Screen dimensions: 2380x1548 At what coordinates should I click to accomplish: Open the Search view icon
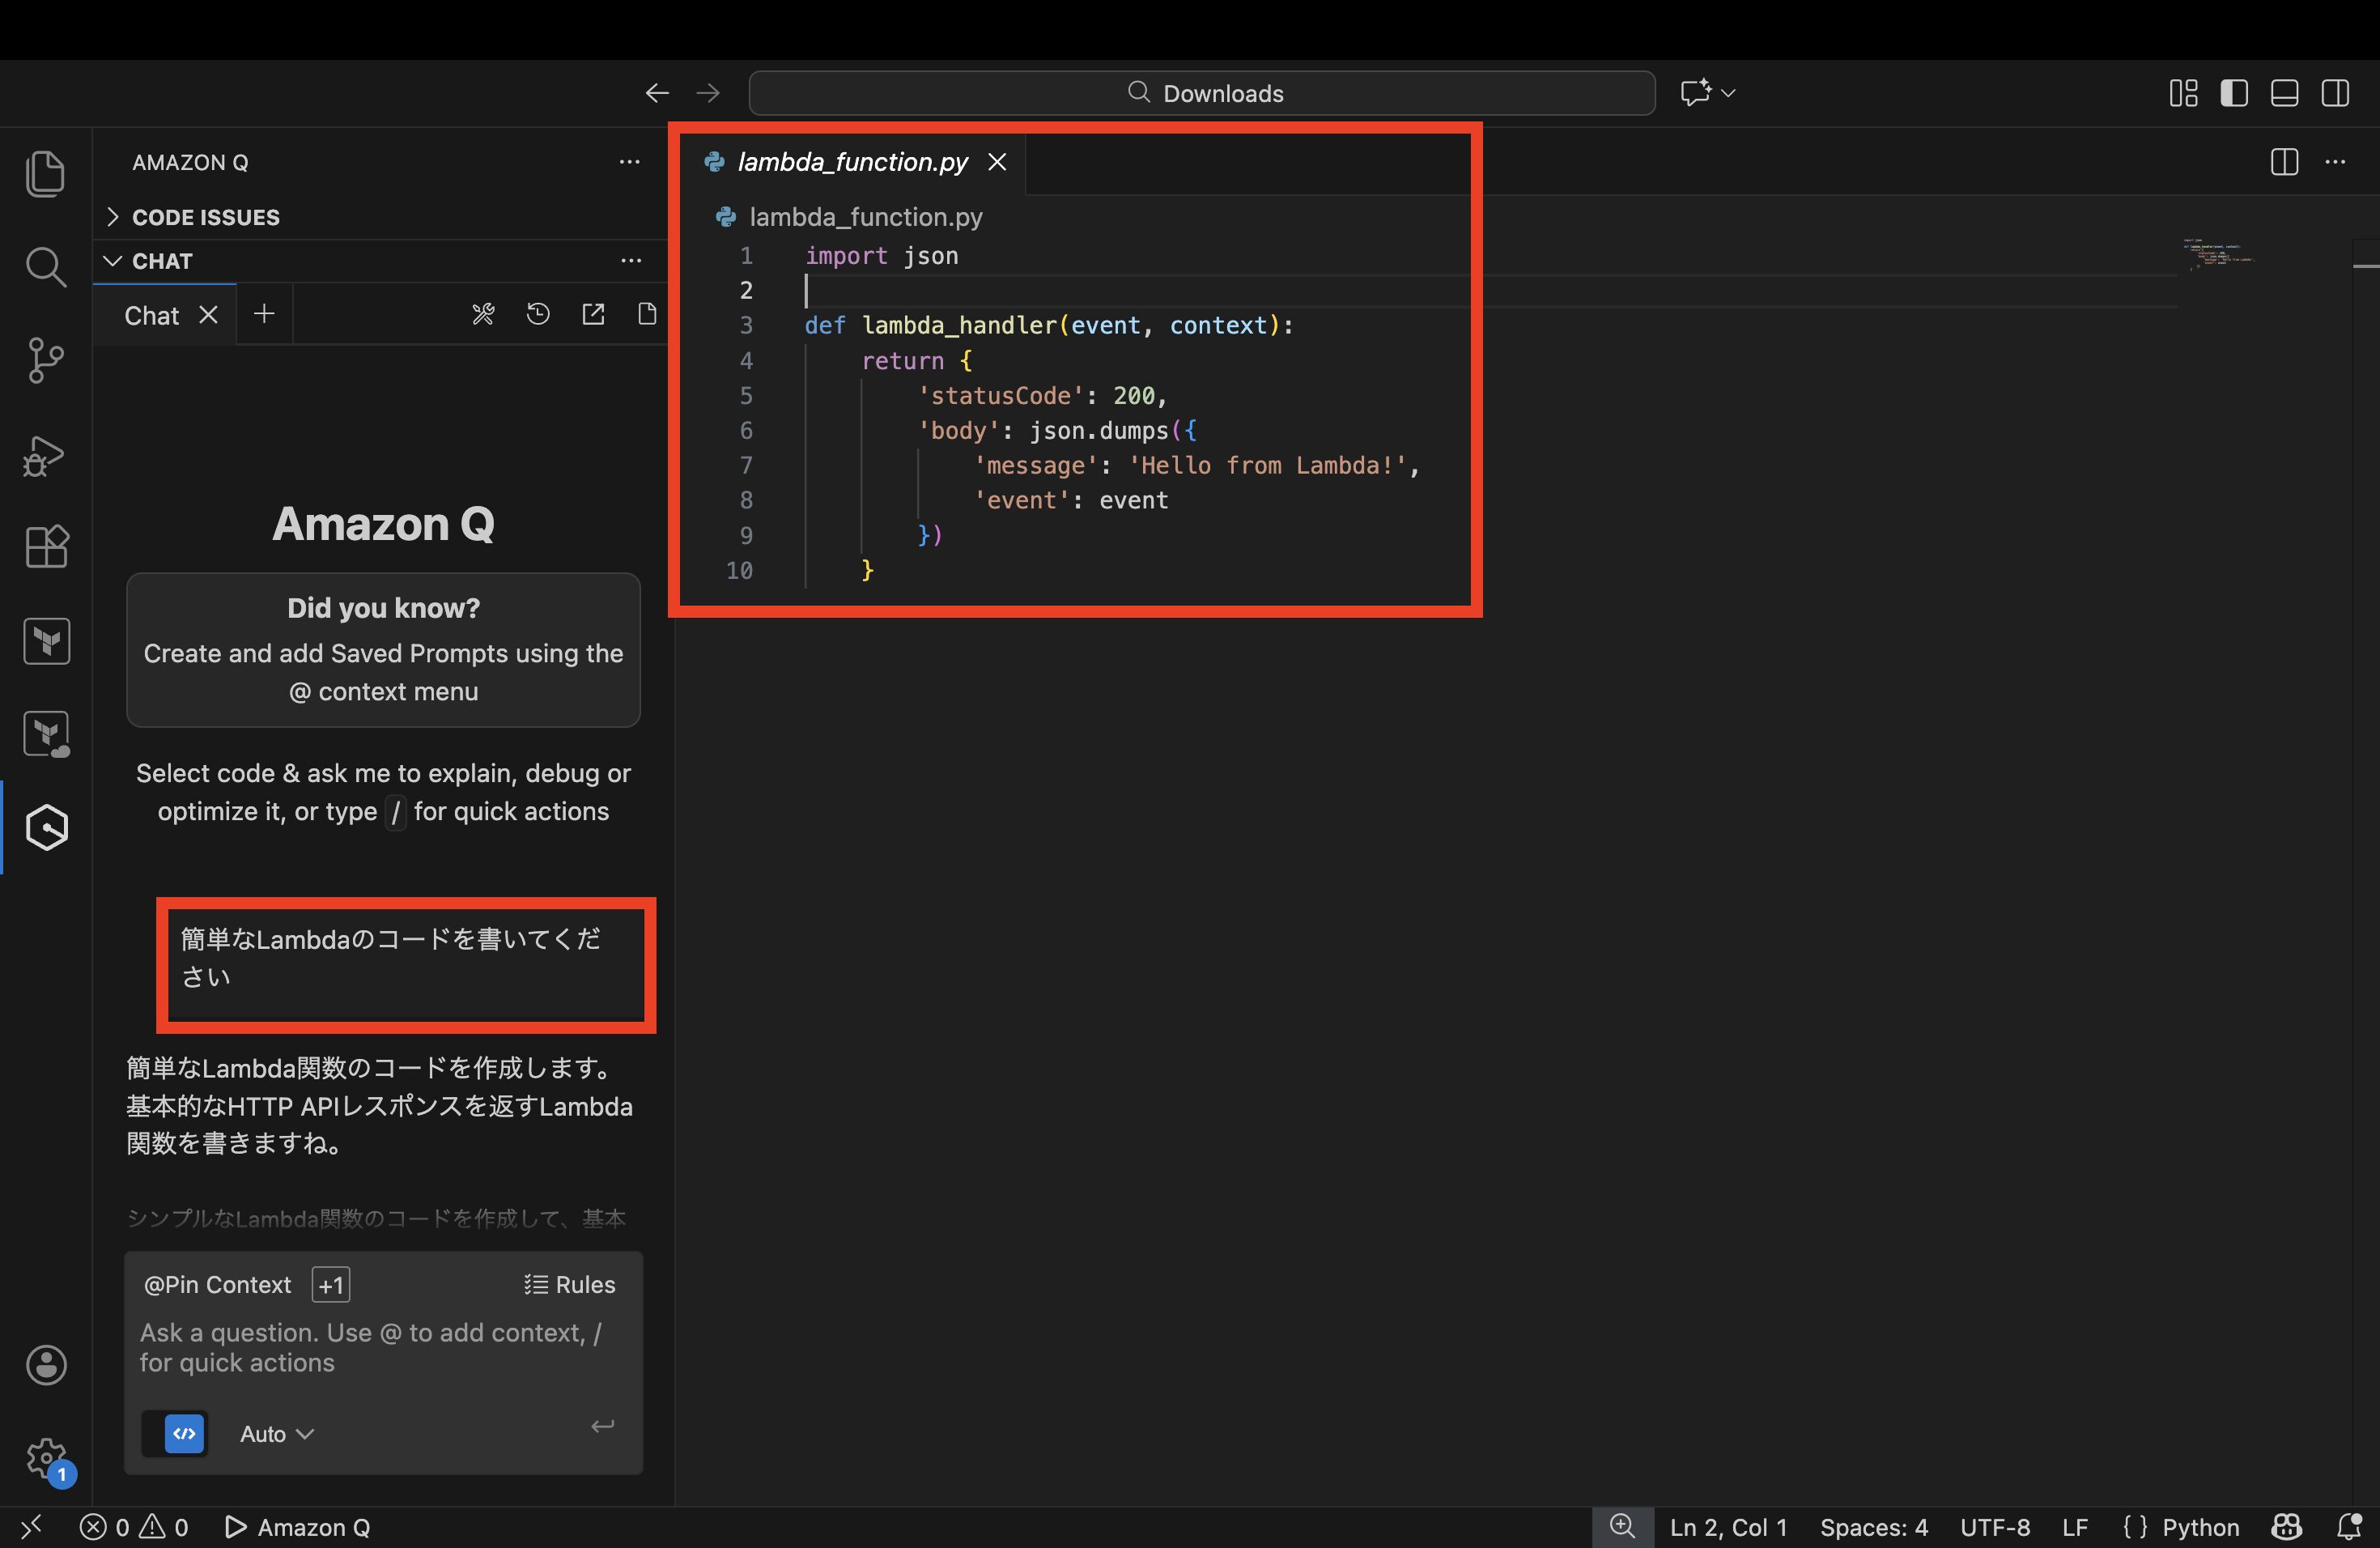tap(45, 267)
